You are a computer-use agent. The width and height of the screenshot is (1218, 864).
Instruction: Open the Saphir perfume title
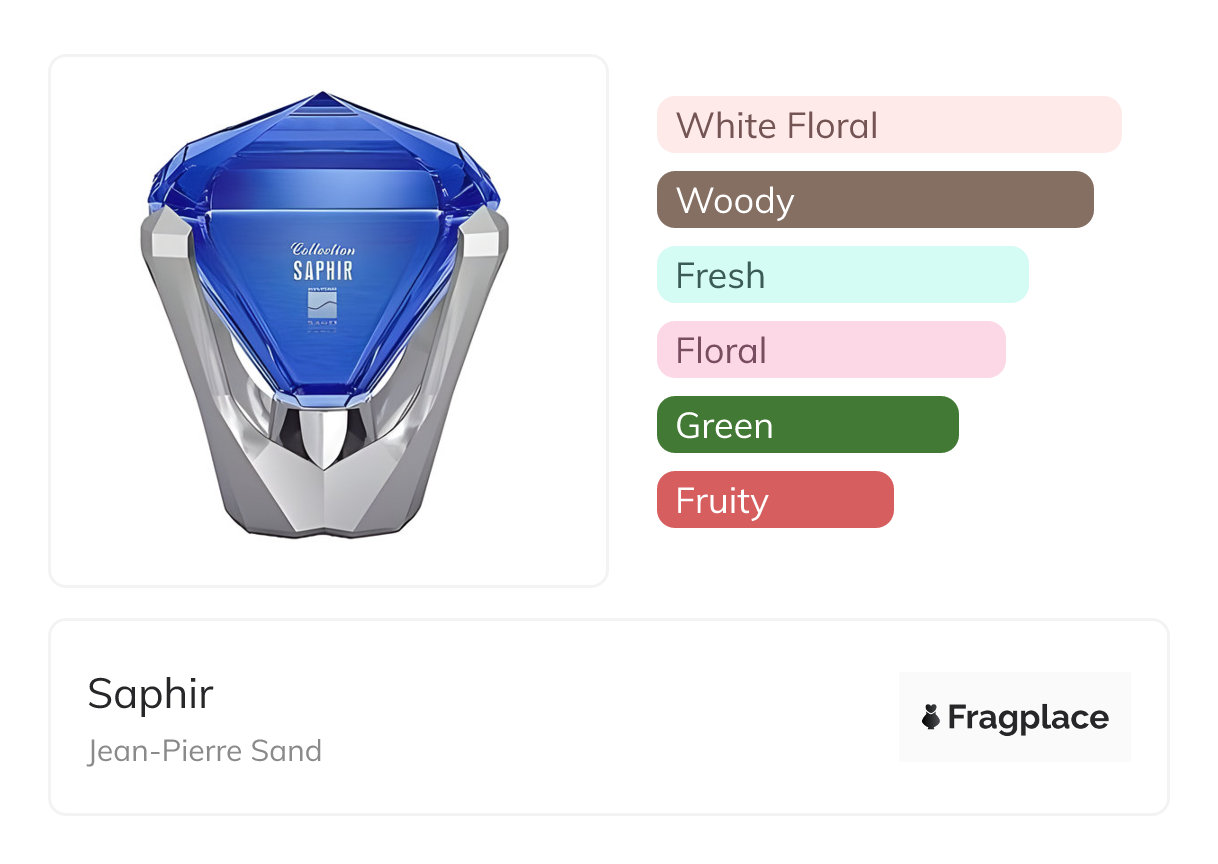click(150, 693)
